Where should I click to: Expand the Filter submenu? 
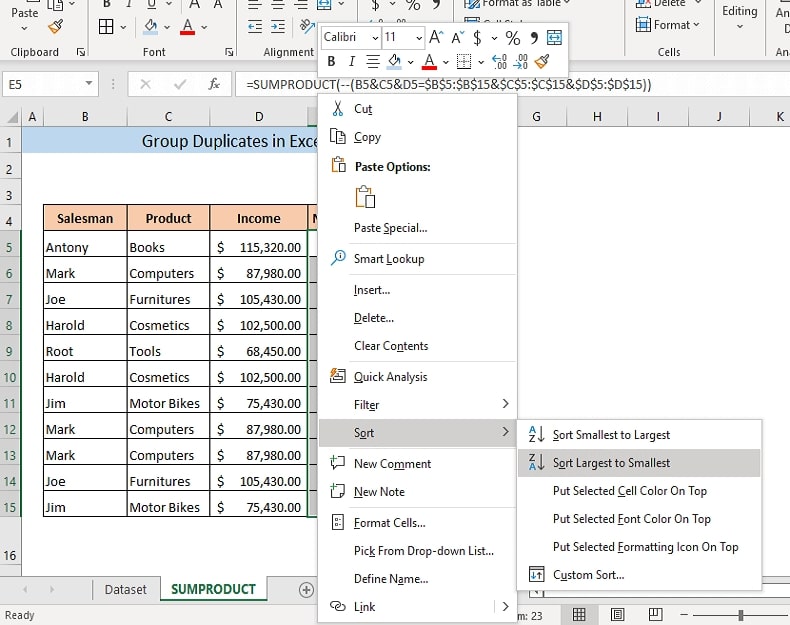point(418,404)
